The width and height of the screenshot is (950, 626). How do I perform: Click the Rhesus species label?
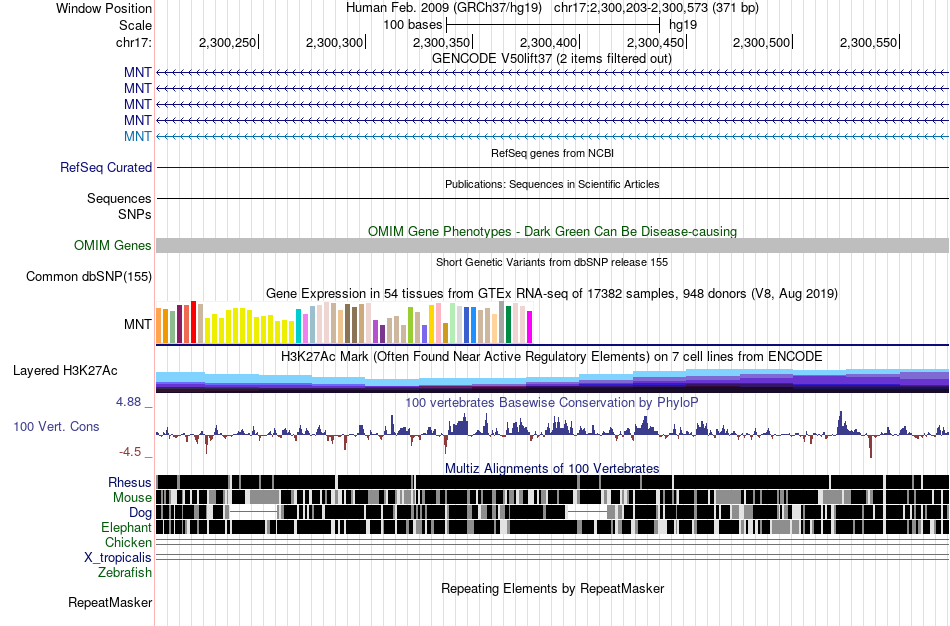pos(130,483)
